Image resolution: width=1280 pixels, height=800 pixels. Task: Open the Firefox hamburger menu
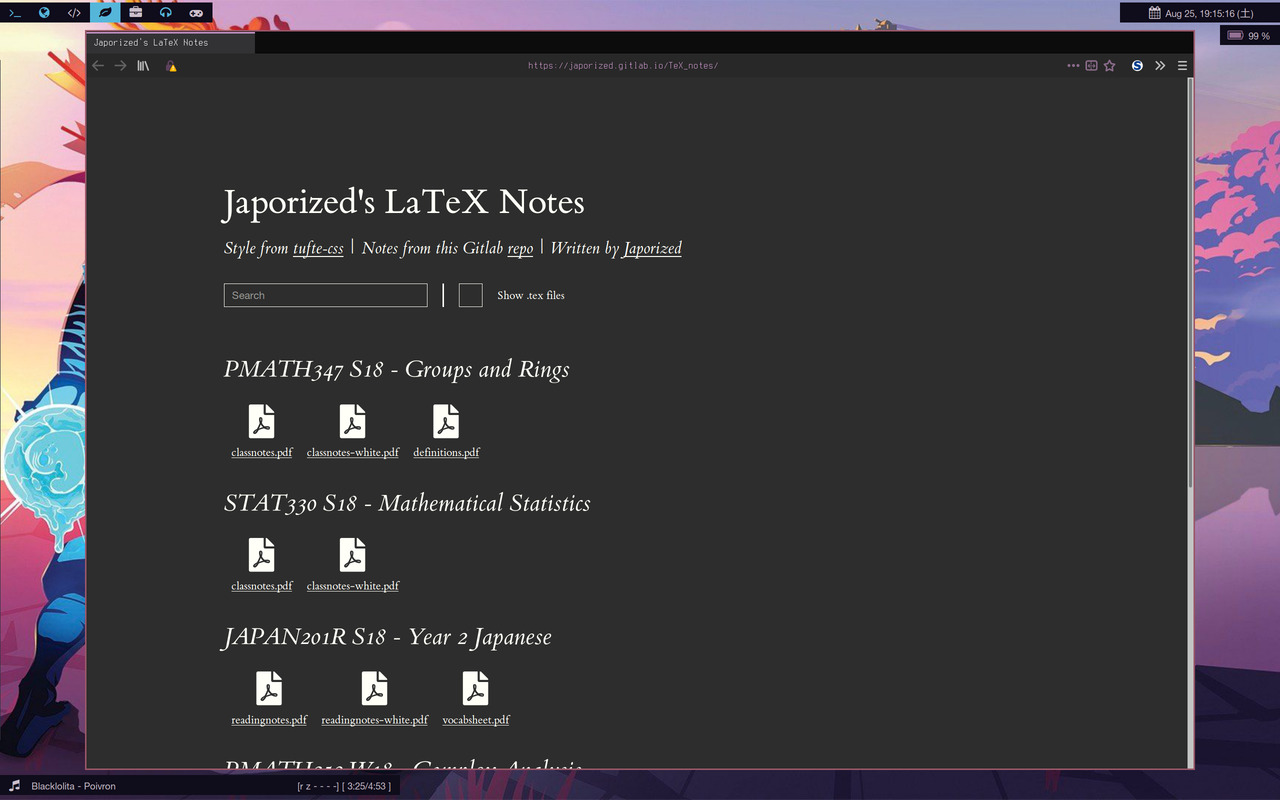coord(1182,66)
